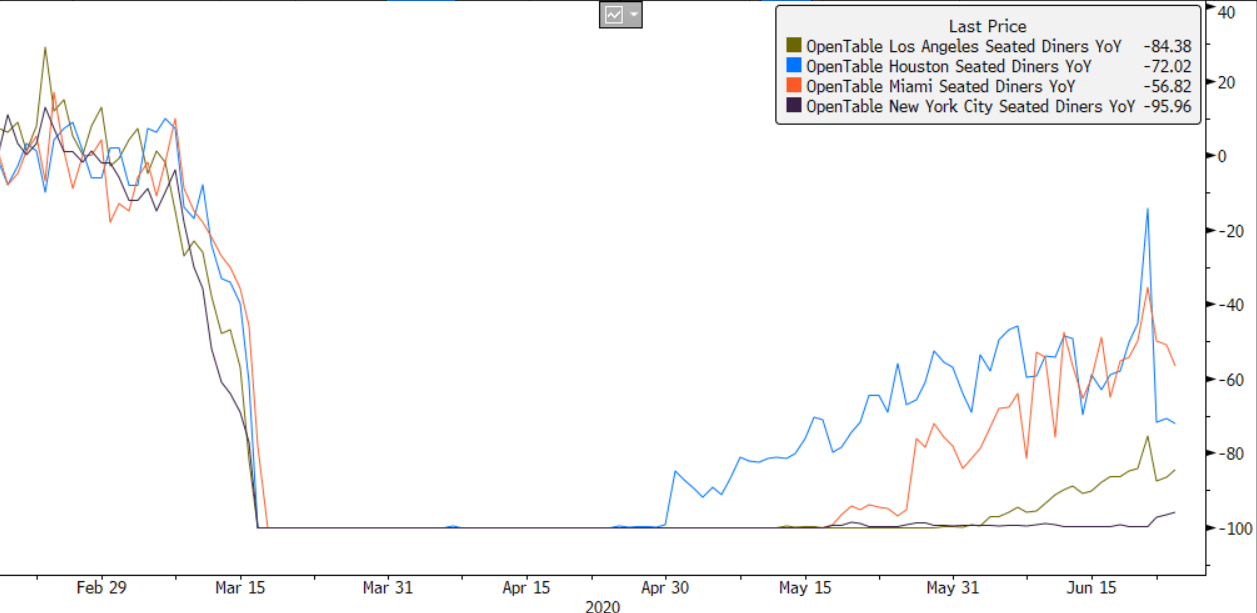Viewport: 1257px width, 613px height.
Task: Click the 20 value on y-axis
Action: [x=1225, y=82]
